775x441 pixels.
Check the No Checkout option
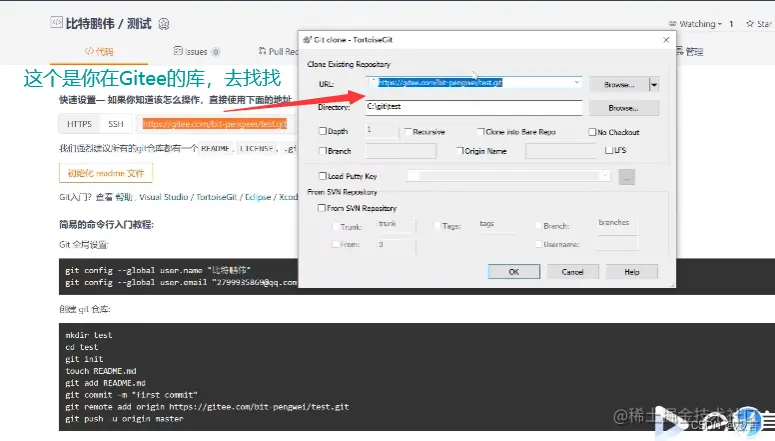click(x=592, y=132)
